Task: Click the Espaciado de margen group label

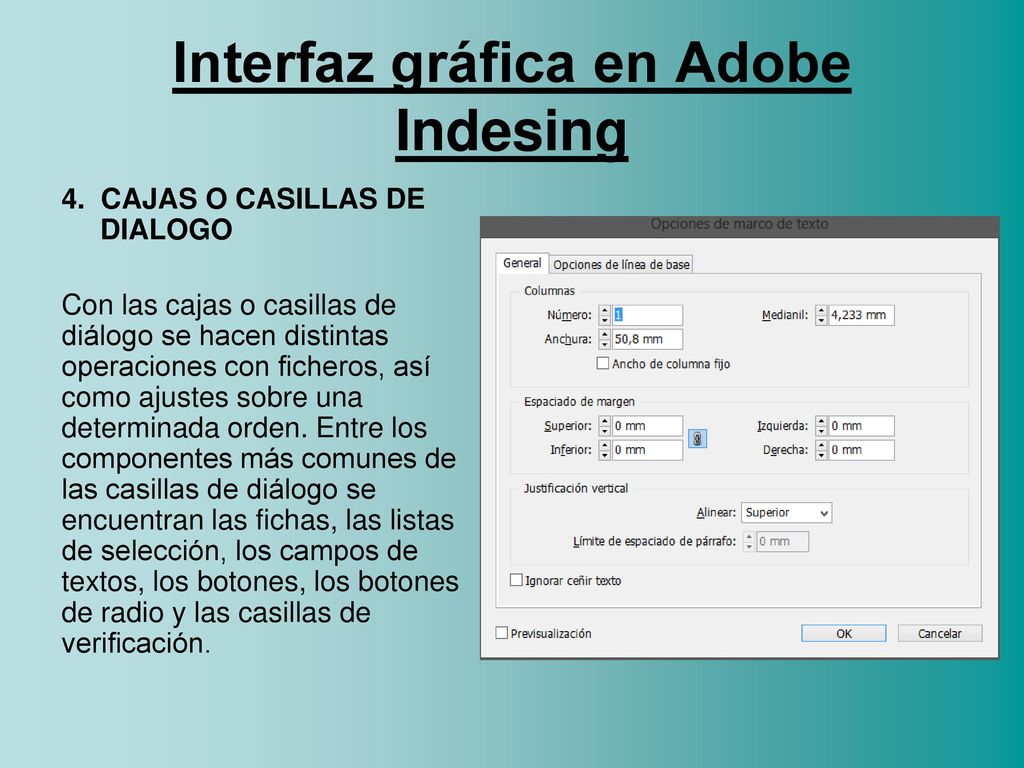Action: coord(579,402)
